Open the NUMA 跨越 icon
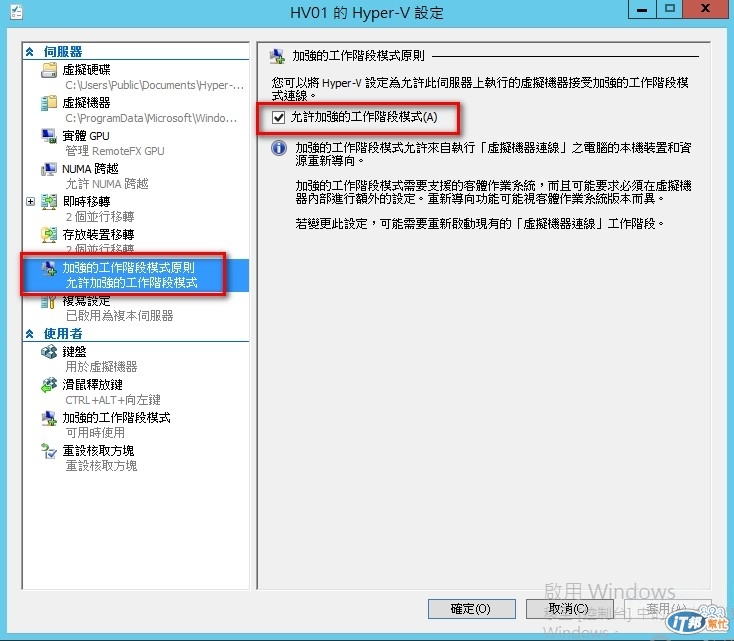 click(x=49, y=169)
